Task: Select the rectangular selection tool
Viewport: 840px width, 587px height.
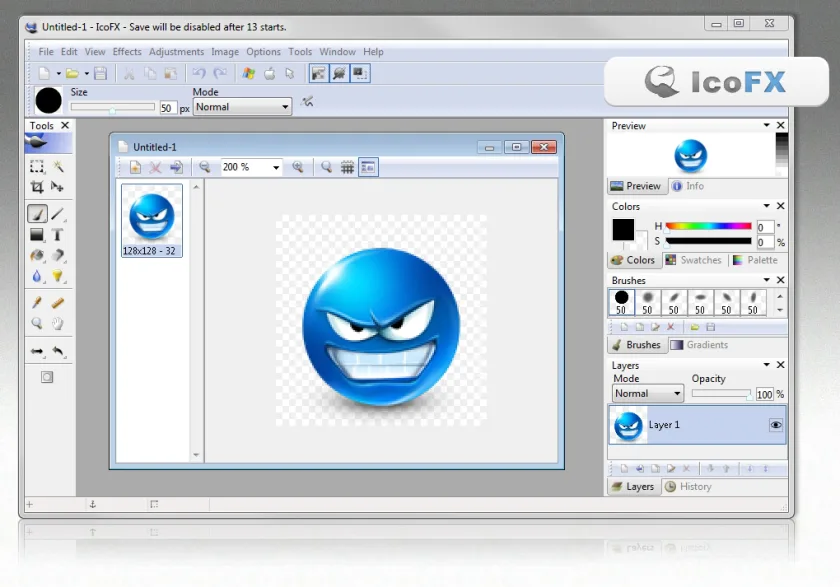Action: [37, 166]
